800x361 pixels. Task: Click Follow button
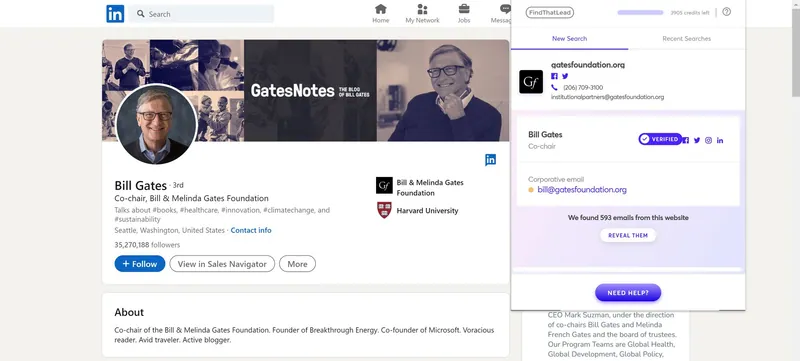pos(140,264)
